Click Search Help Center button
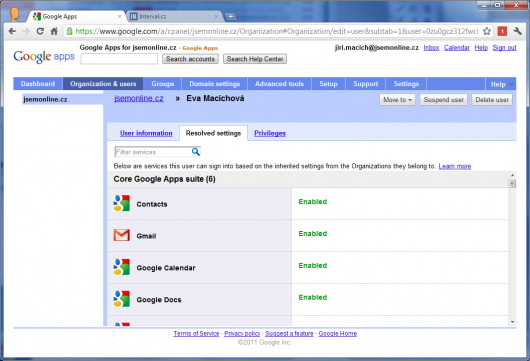Screen dimensions: 530x361 click(x=255, y=59)
